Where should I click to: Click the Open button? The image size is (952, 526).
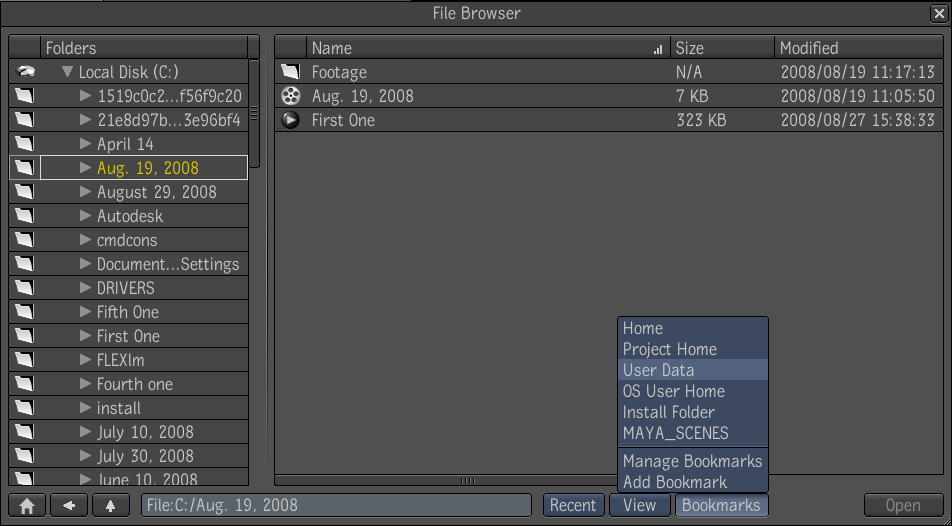[903, 505]
